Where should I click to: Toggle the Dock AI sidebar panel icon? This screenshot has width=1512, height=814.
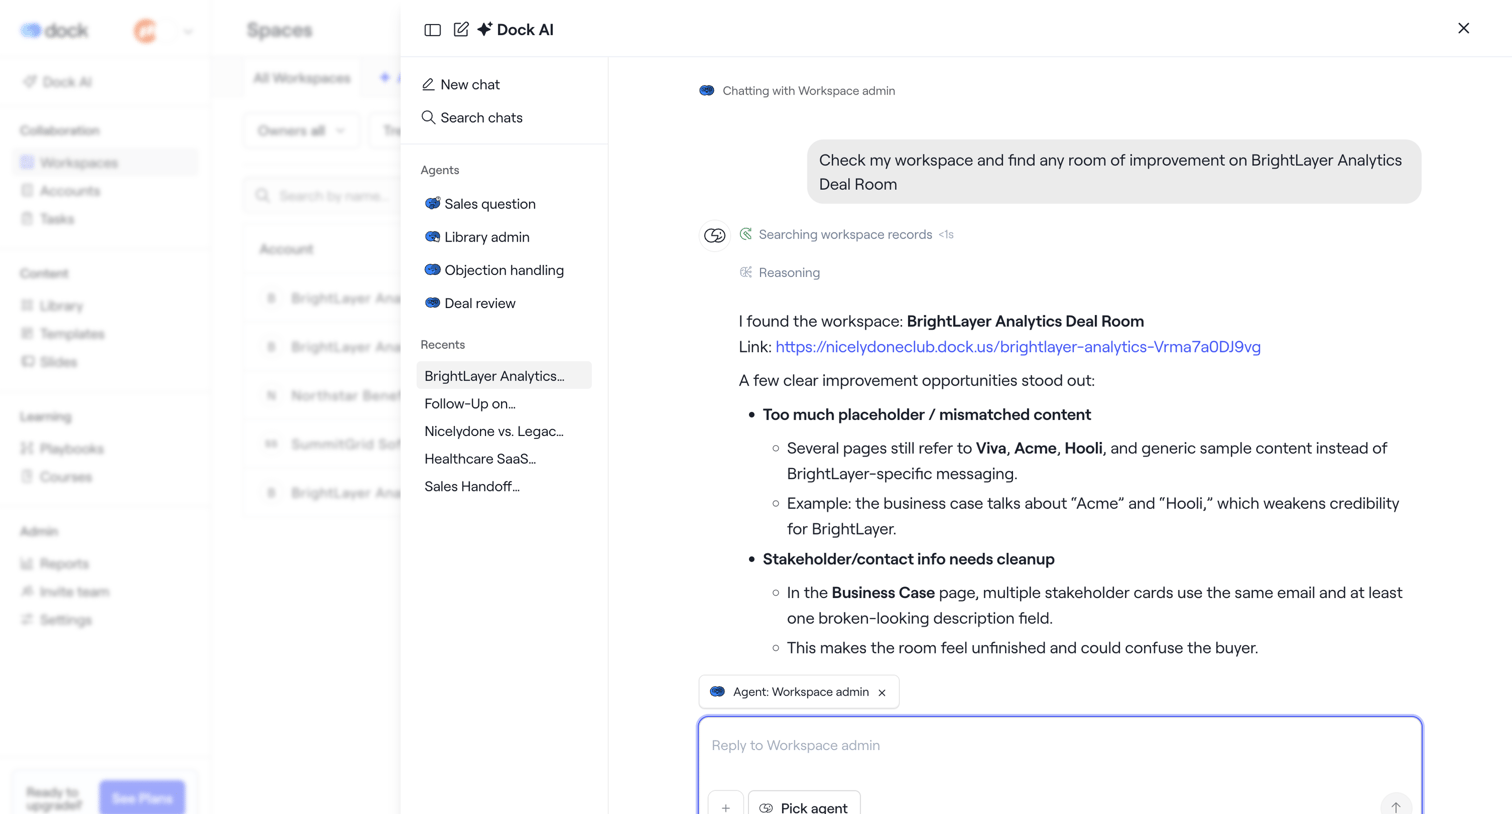click(x=432, y=30)
